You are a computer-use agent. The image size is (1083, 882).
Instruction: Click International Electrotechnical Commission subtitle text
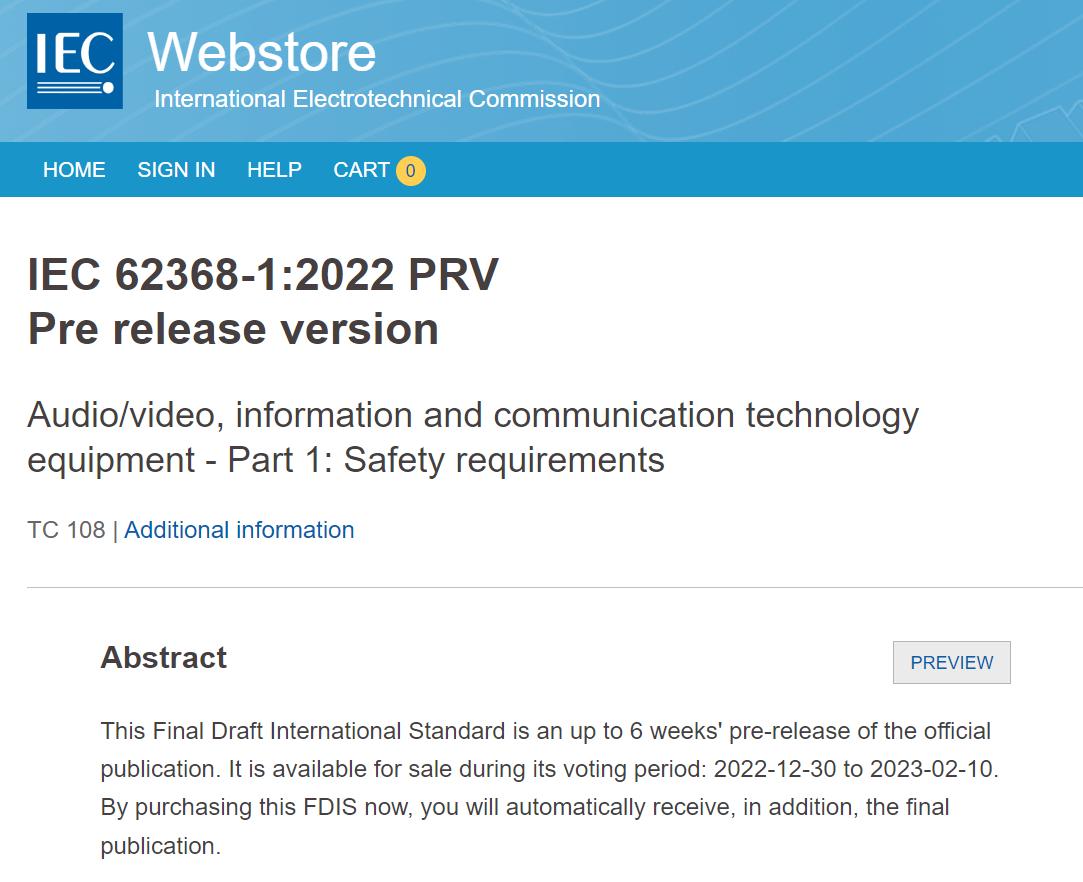tap(377, 99)
